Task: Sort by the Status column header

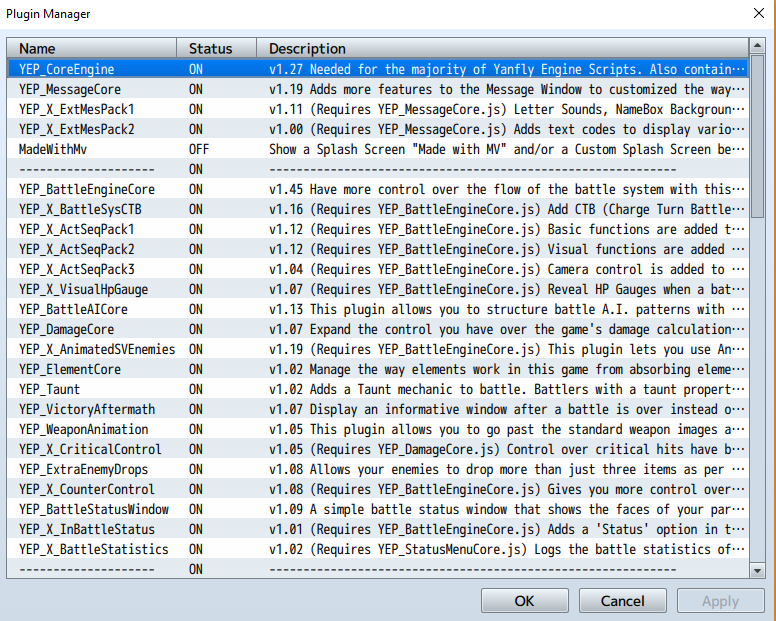Action: pyautogui.click(x=217, y=48)
